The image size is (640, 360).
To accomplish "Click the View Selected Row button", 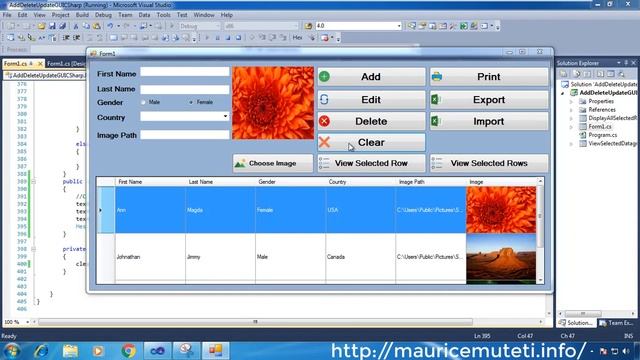I will (371, 163).
